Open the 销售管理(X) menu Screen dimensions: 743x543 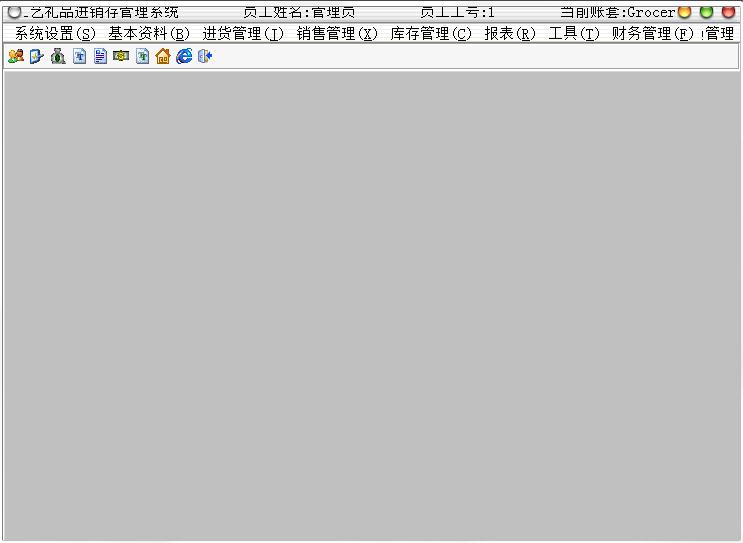coord(337,34)
